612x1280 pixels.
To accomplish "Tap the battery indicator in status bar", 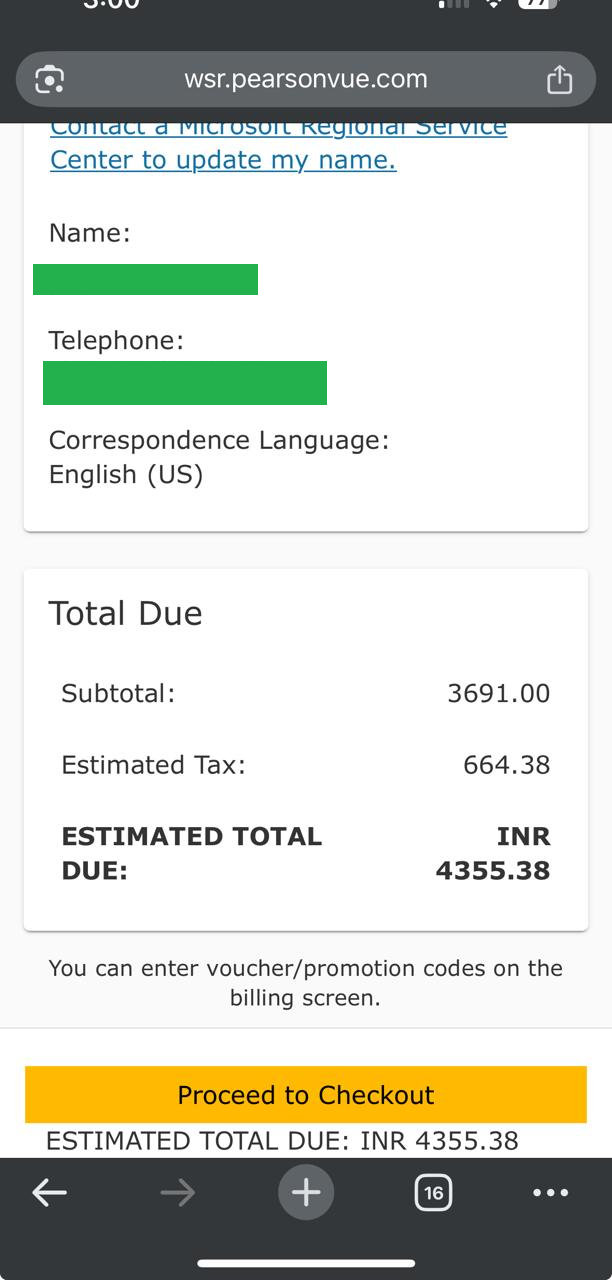I will tap(537, 4).
